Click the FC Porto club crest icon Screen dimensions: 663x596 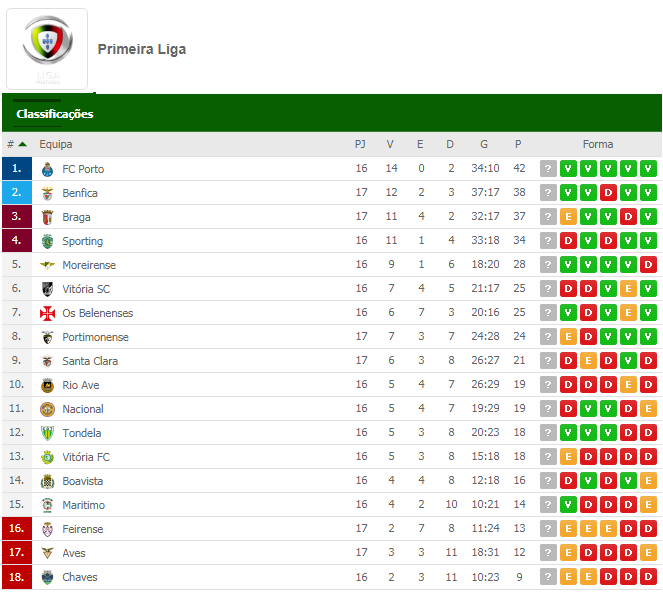[47, 169]
